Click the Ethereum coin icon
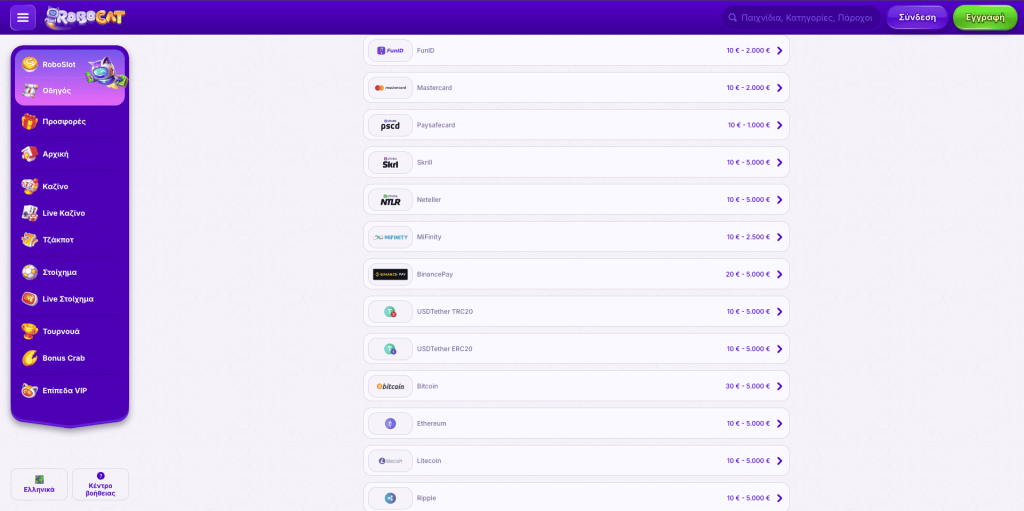Image resolution: width=1024 pixels, height=511 pixels. tap(390, 424)
